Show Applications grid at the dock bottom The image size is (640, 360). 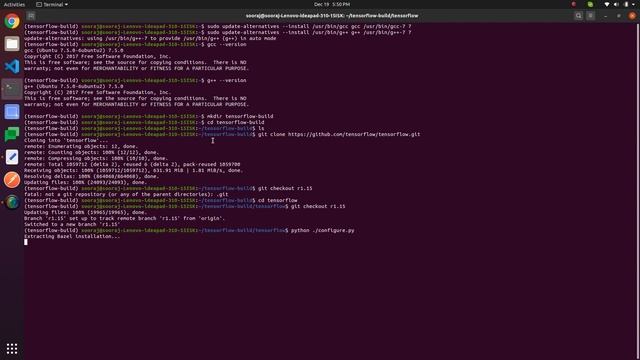point(12,348)
